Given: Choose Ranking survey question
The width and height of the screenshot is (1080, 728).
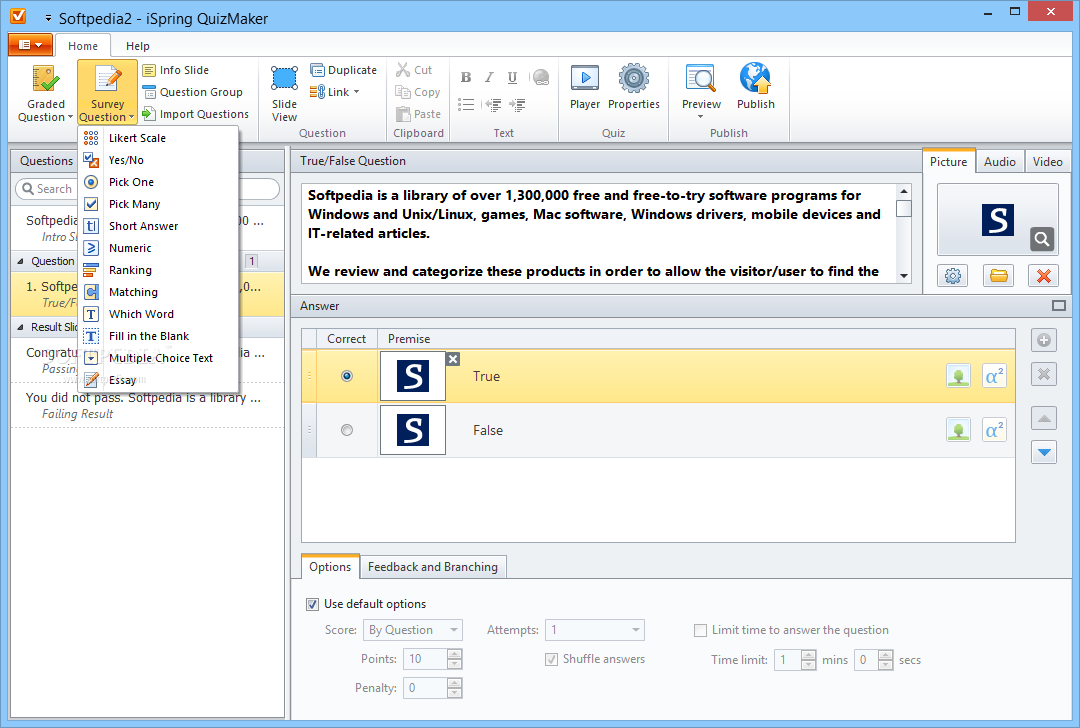Looking at the screenshot, I should (159, 270).
